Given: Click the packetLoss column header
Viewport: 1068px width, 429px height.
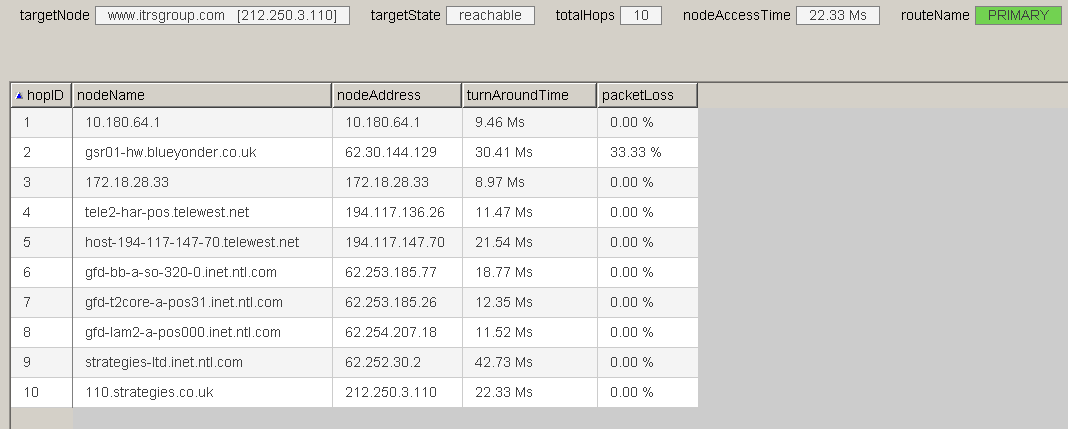Looking at the screenshot, I should click(x=646, y=95).
